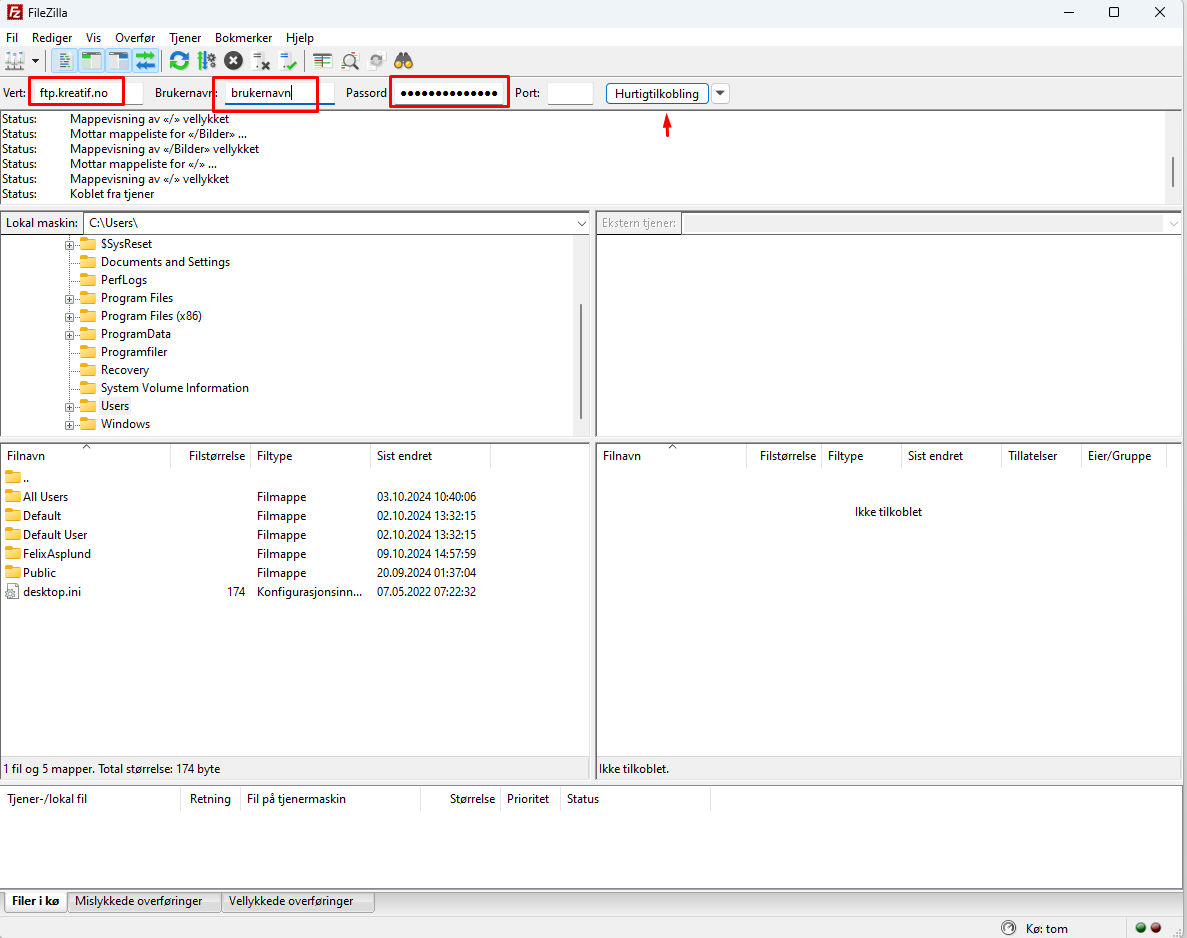Open the Bokmerker menu

pos(243,37)
